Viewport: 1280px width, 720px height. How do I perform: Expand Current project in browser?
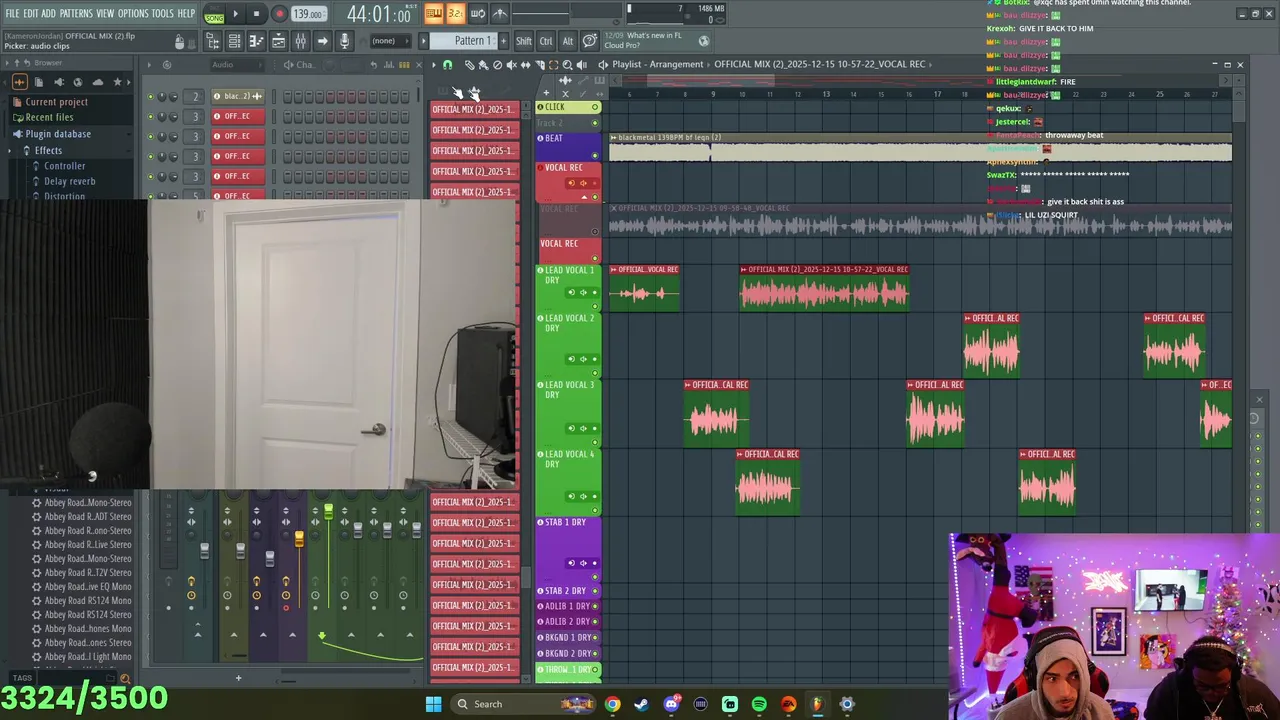[x=56, y=102]
